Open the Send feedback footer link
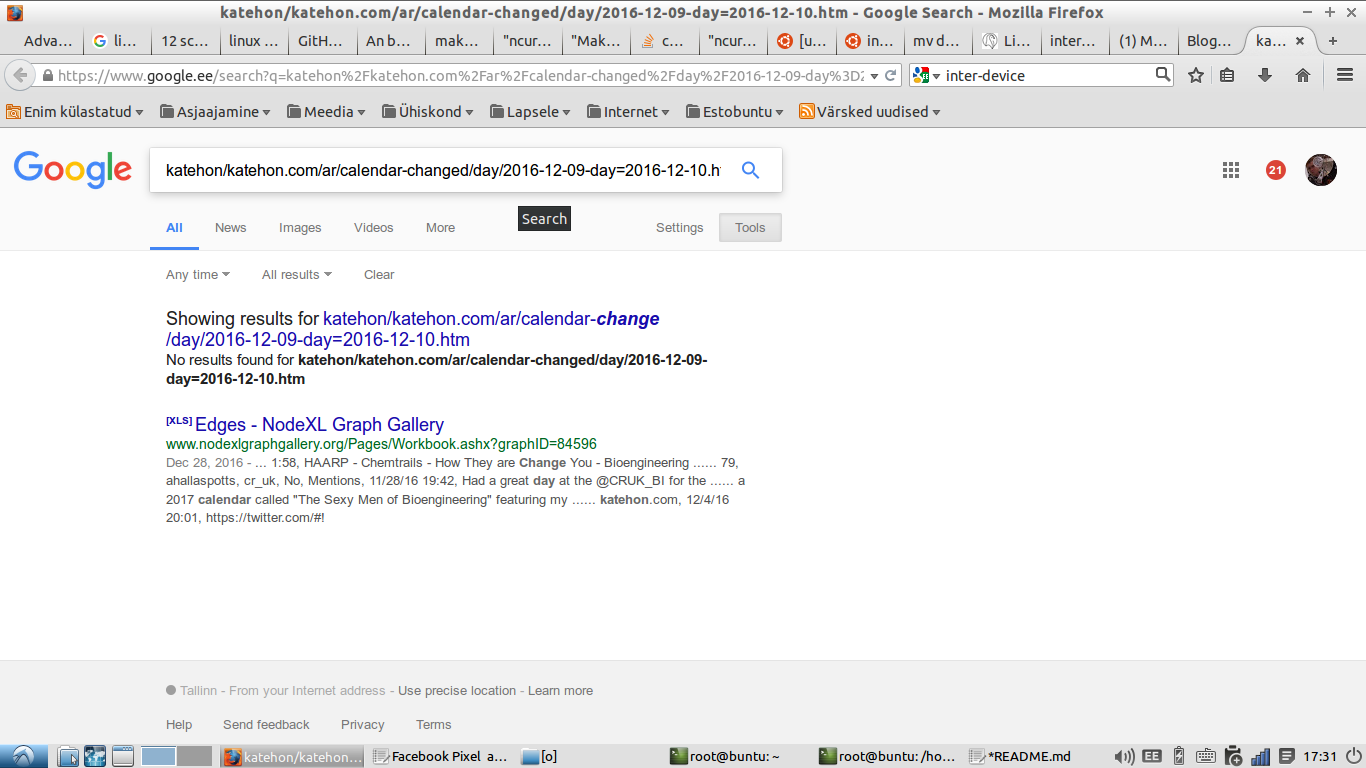This screenshot has height=768, width=1366. [266, 725]
